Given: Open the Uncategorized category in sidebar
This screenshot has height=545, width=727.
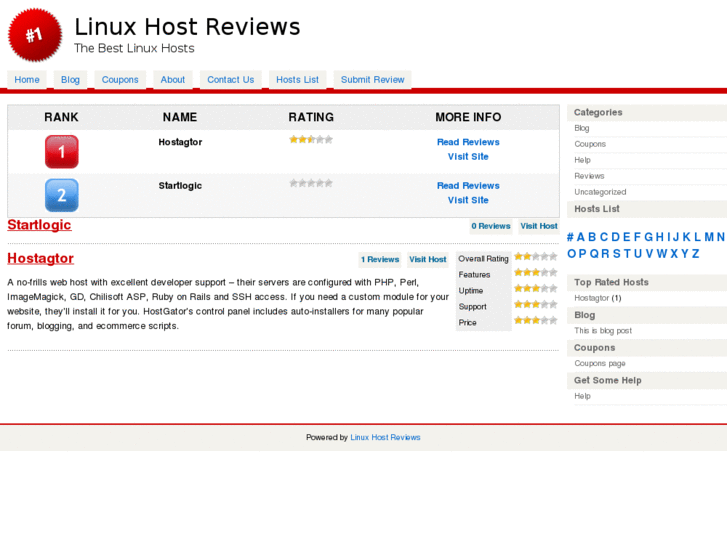Looking at the screenshot, I should point(600,192).
